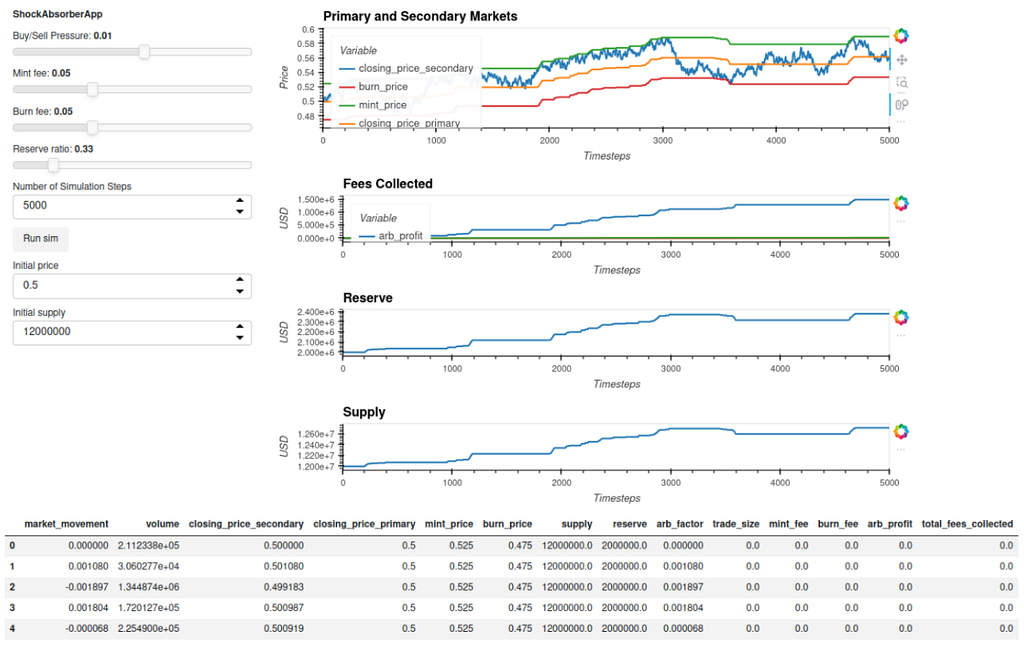This screenshot has width=1024, height=645.
Task: Open the Primary Markets toolbar overflow dots
Action: (901, 121)
